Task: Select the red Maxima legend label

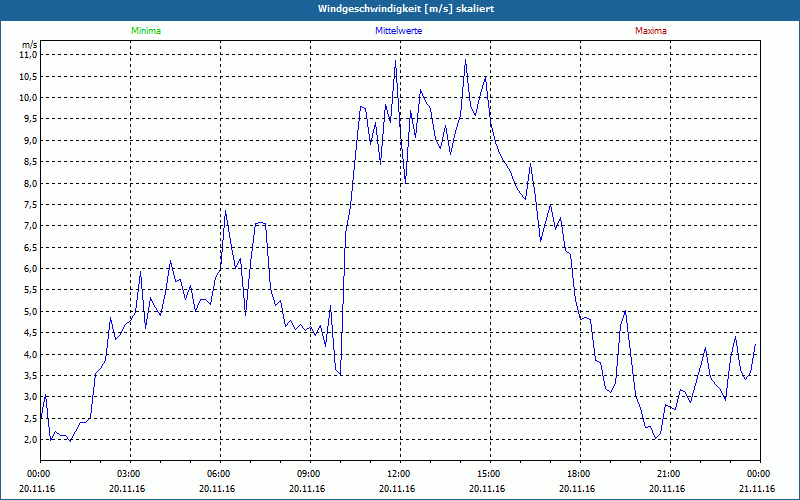Action: pos(651,31)
